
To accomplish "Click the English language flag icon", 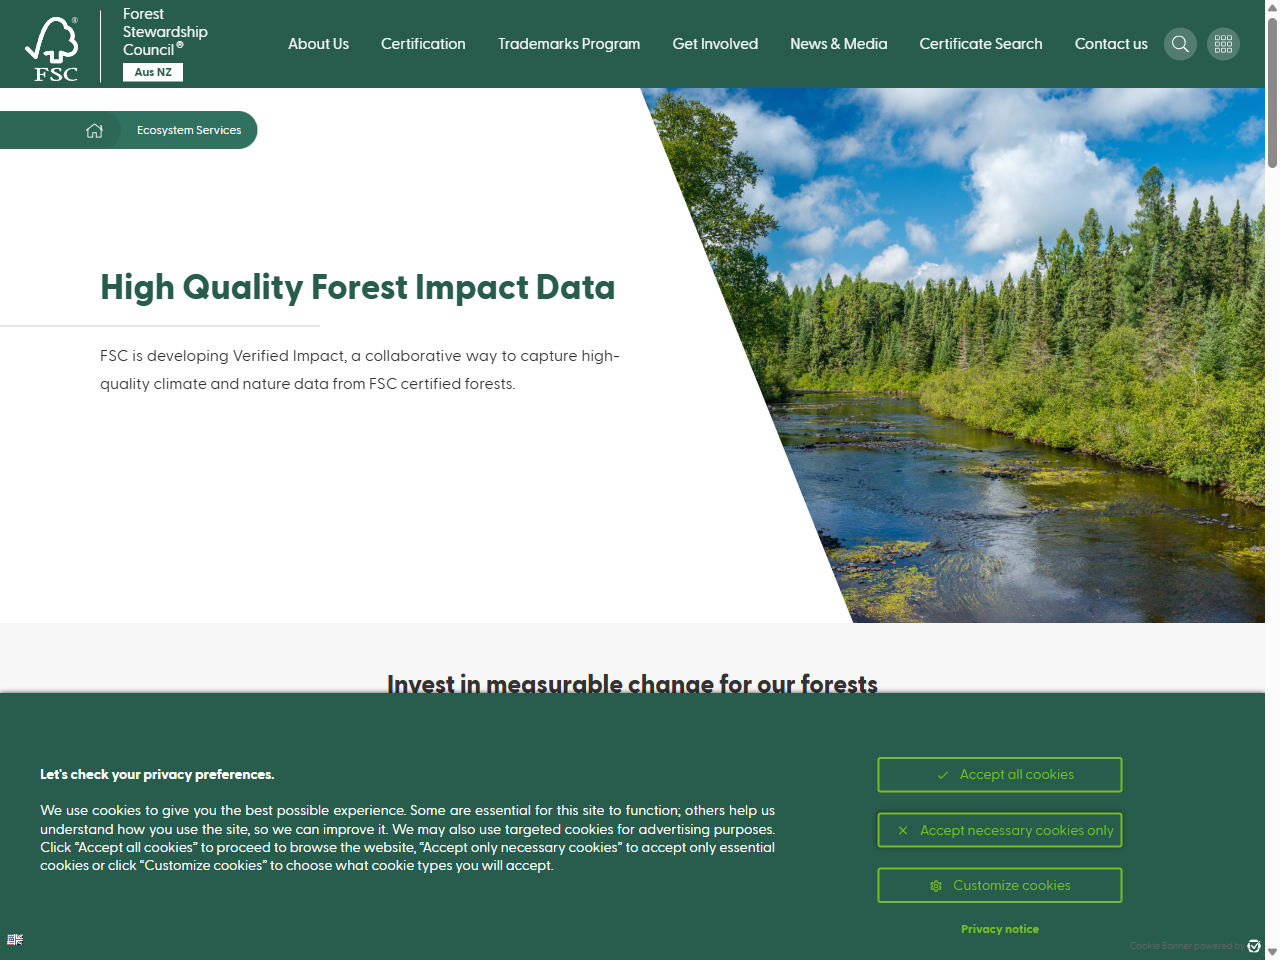I will (14, 939).
